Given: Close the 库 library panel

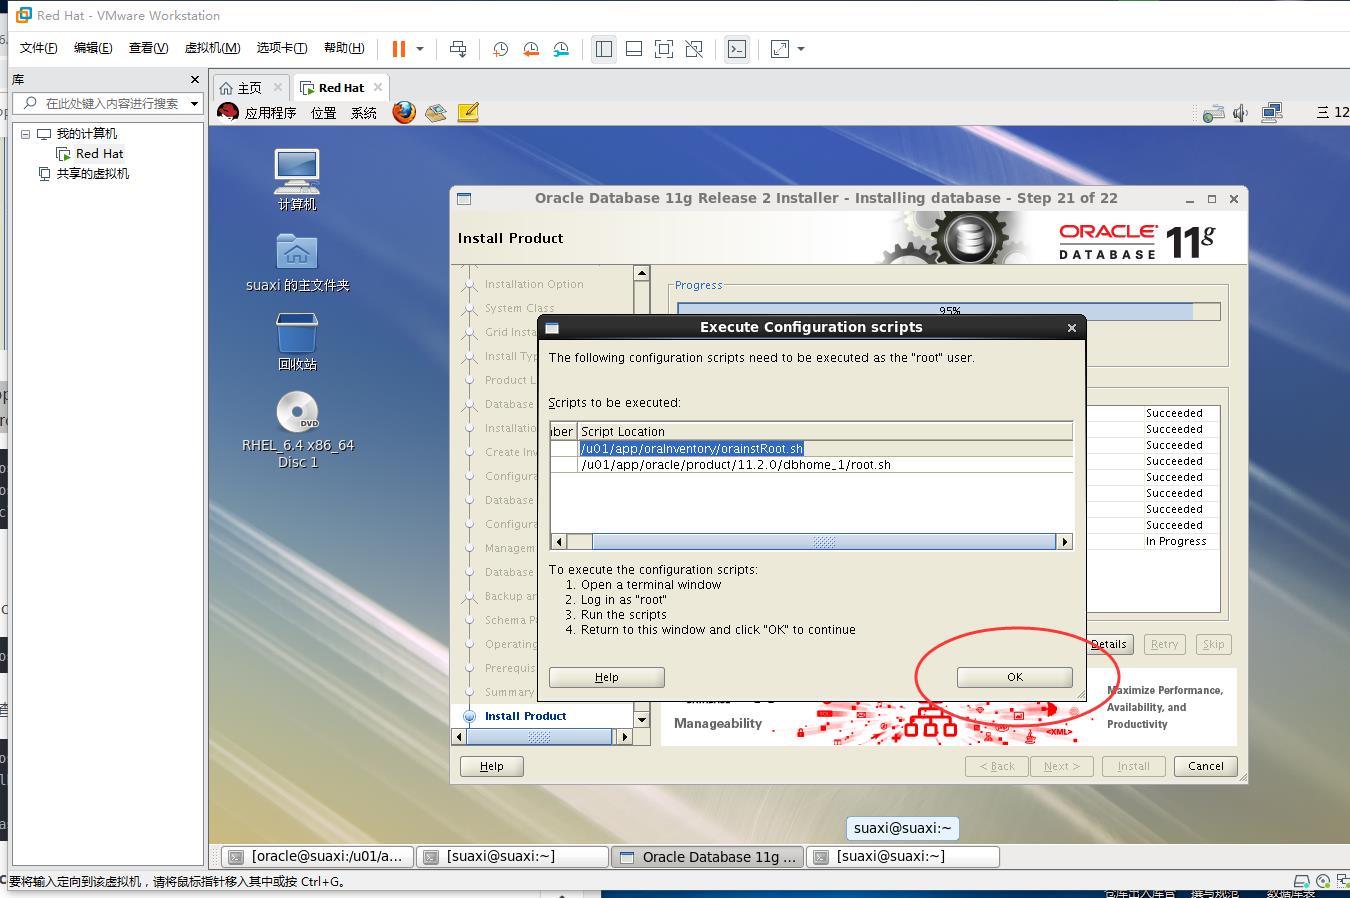Looking at the screenshot, I should coord(195,79).
